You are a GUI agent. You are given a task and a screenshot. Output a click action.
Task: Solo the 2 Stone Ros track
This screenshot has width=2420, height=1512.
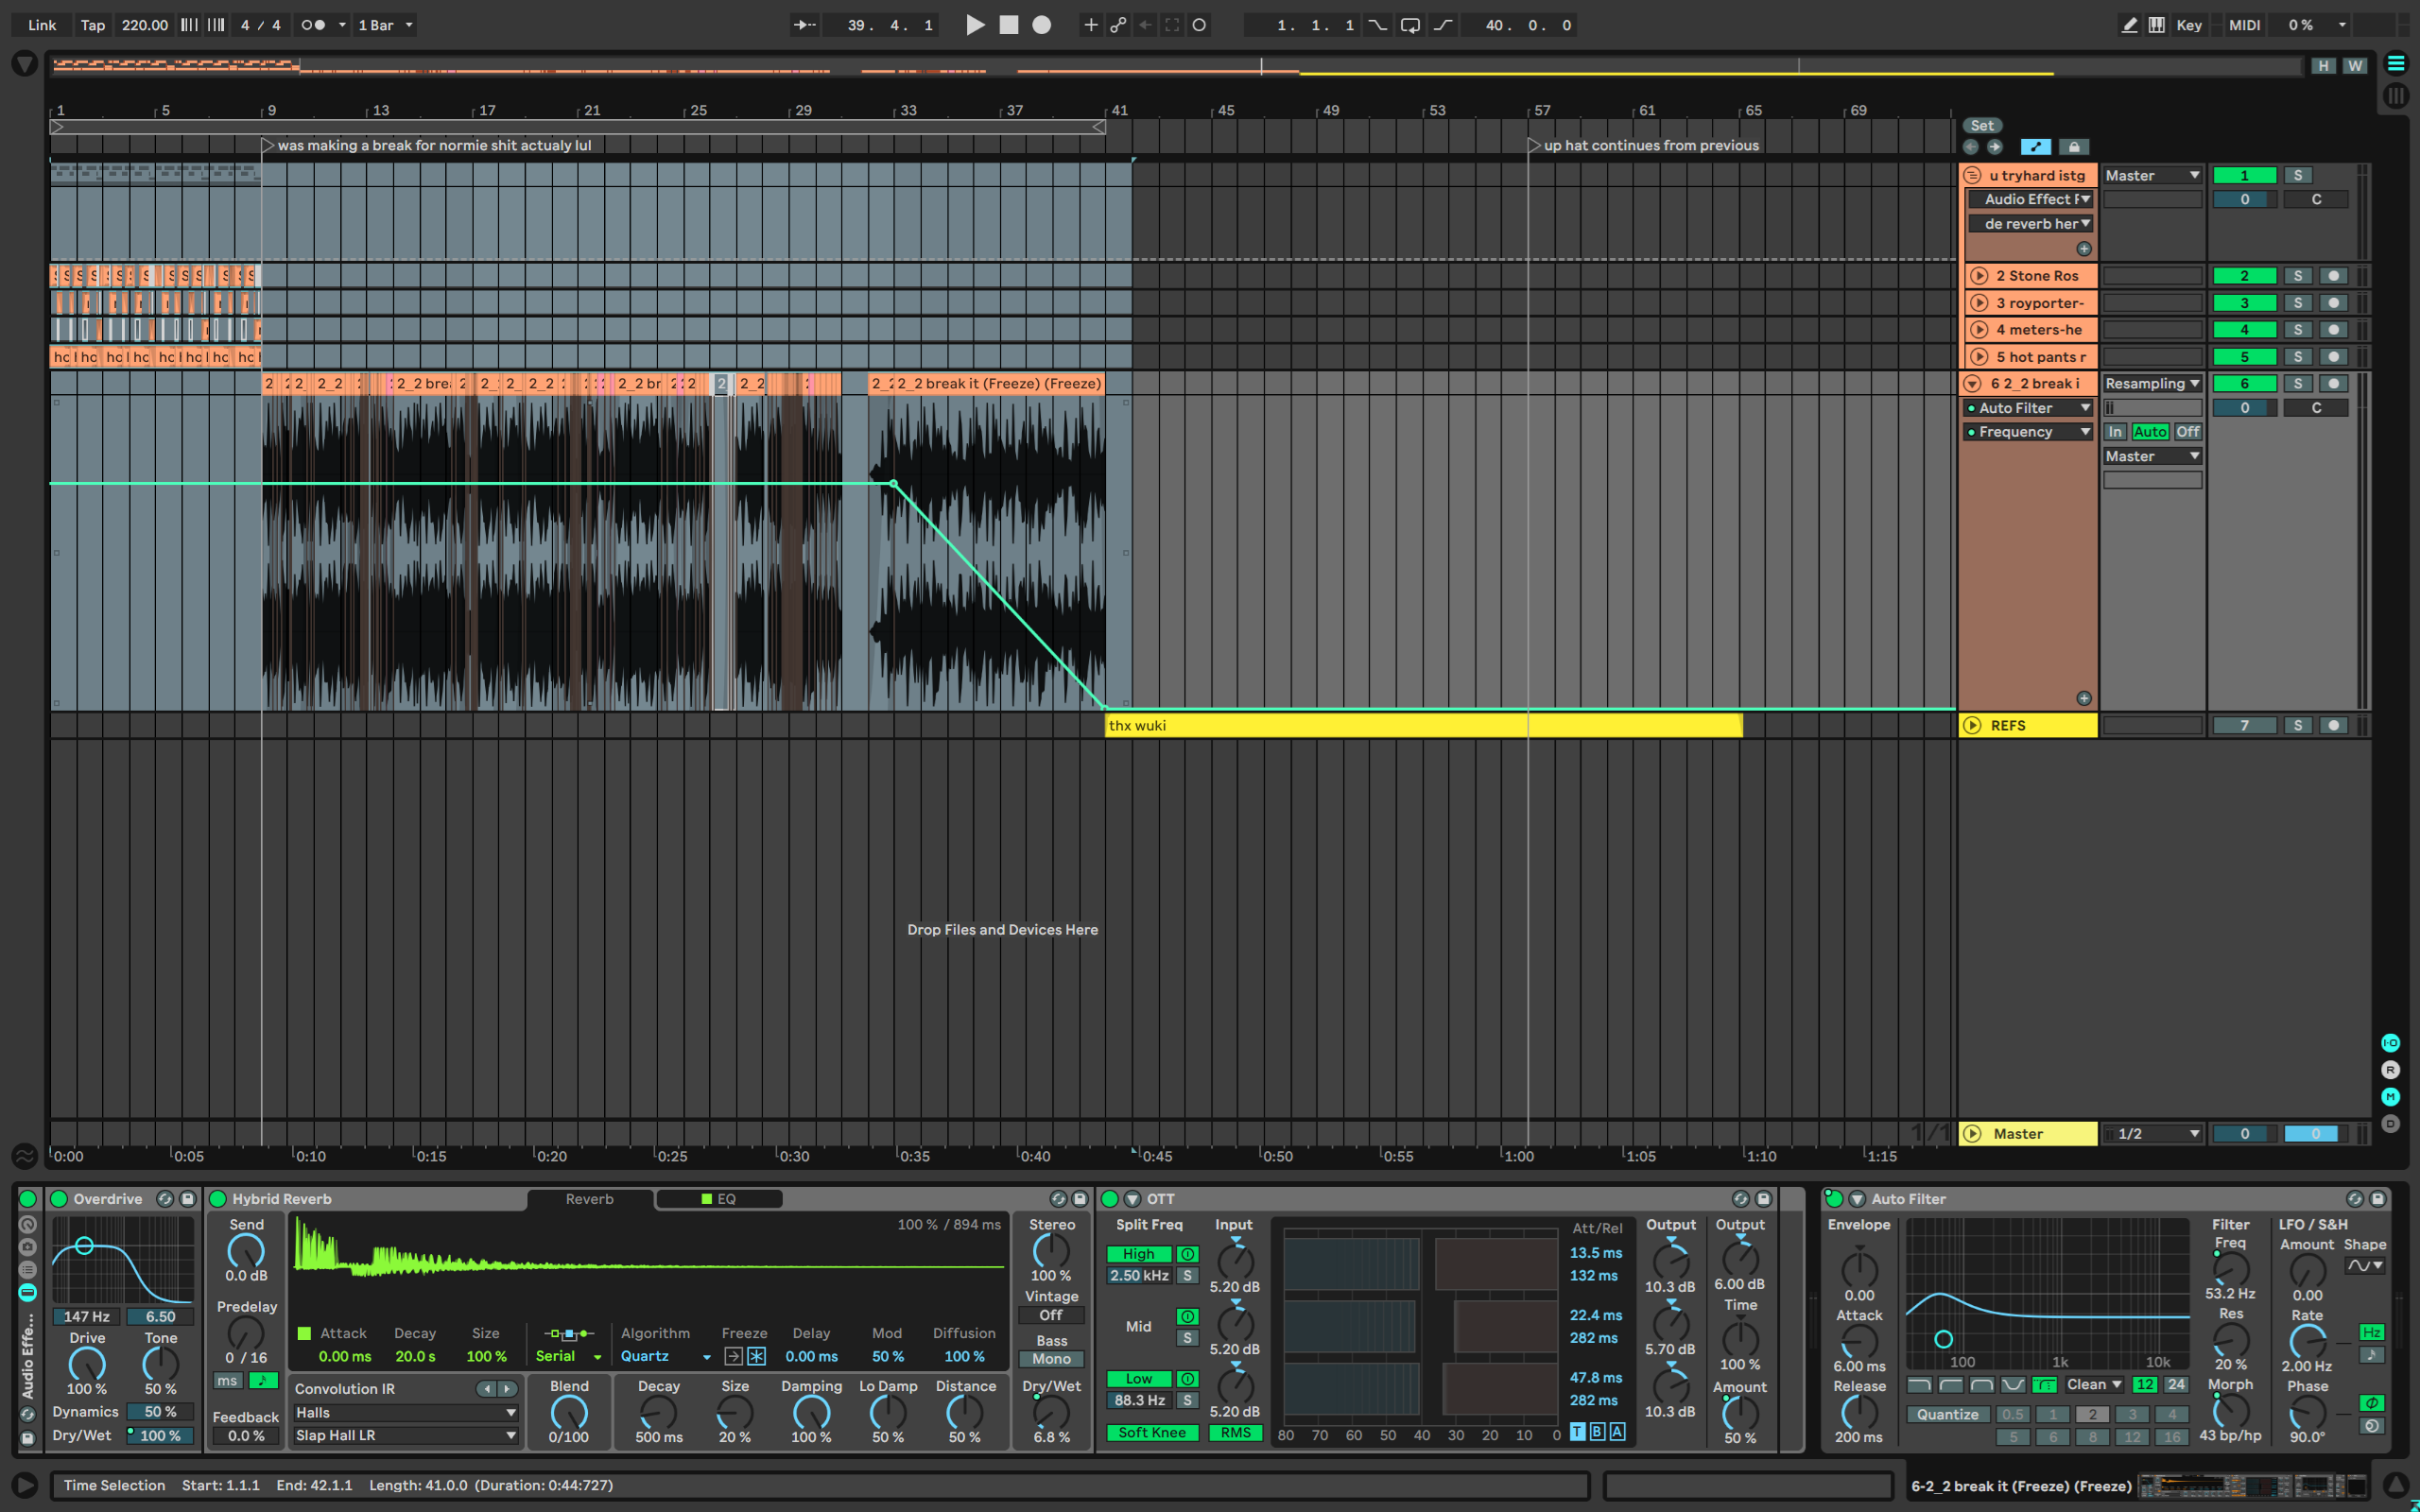point(2297,276)
